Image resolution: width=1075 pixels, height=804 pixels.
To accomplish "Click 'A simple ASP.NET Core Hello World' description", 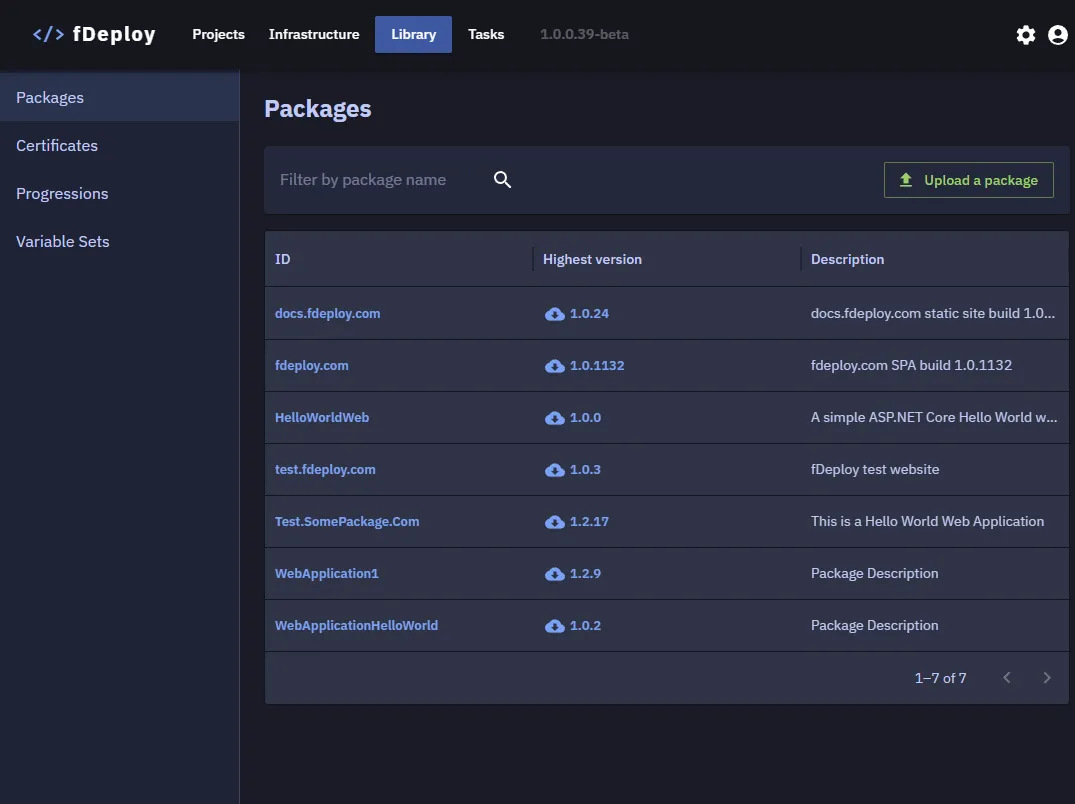I will 934,417.
